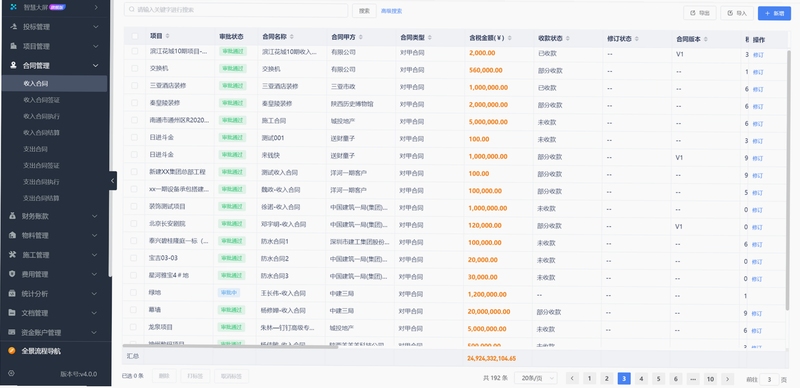Click the settings icon beside version number
This screenshot has height=388, width=800.
[x=11, y=373]
